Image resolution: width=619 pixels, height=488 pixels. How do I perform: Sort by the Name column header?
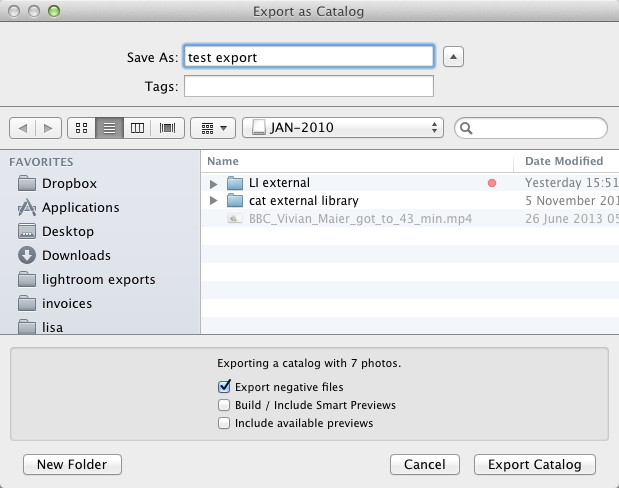357,161
